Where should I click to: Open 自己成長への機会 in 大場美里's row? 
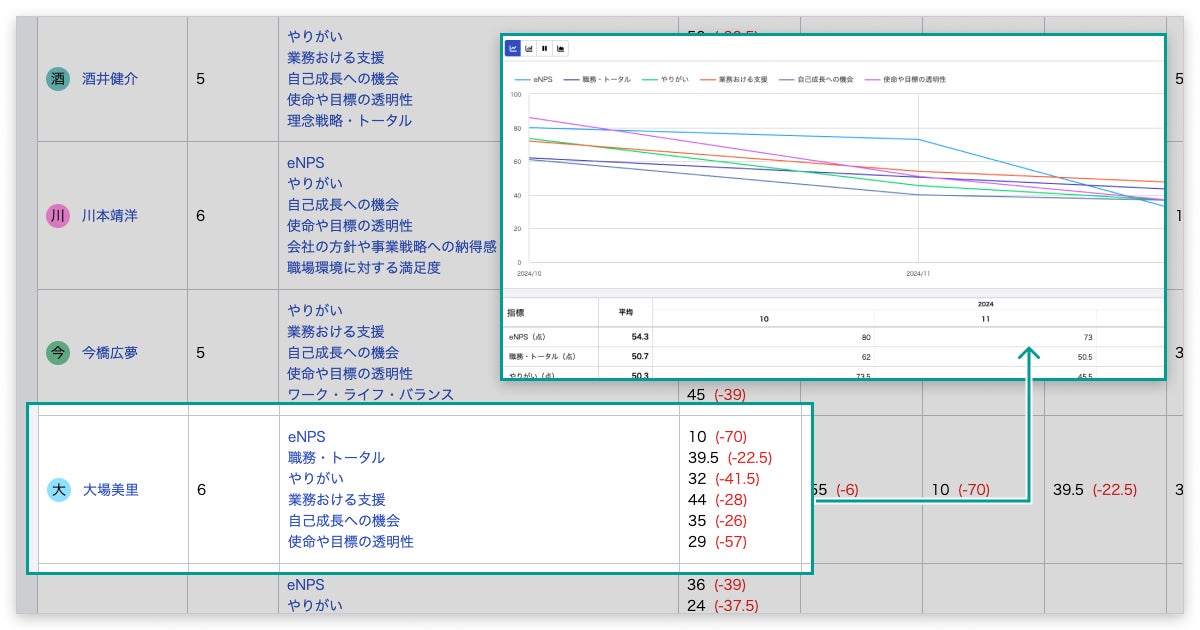344,521
